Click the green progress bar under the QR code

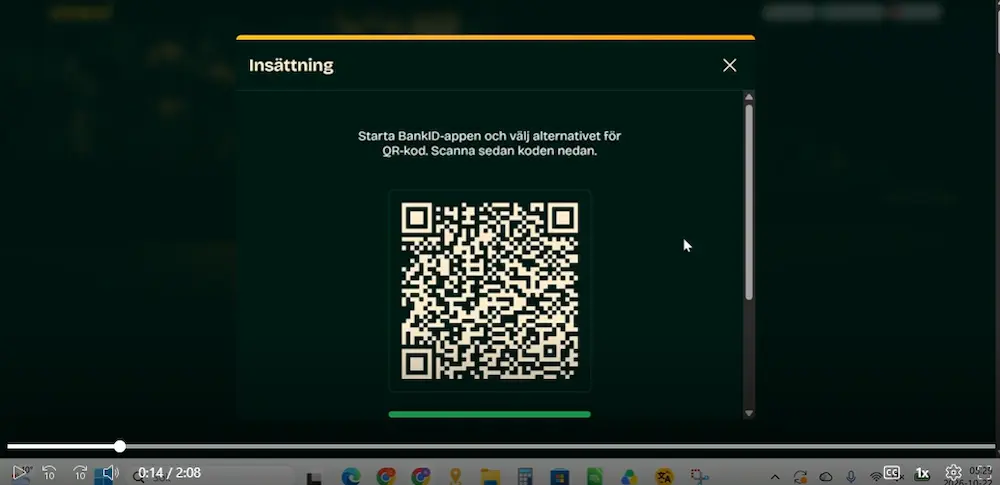[x=490, y=414]
